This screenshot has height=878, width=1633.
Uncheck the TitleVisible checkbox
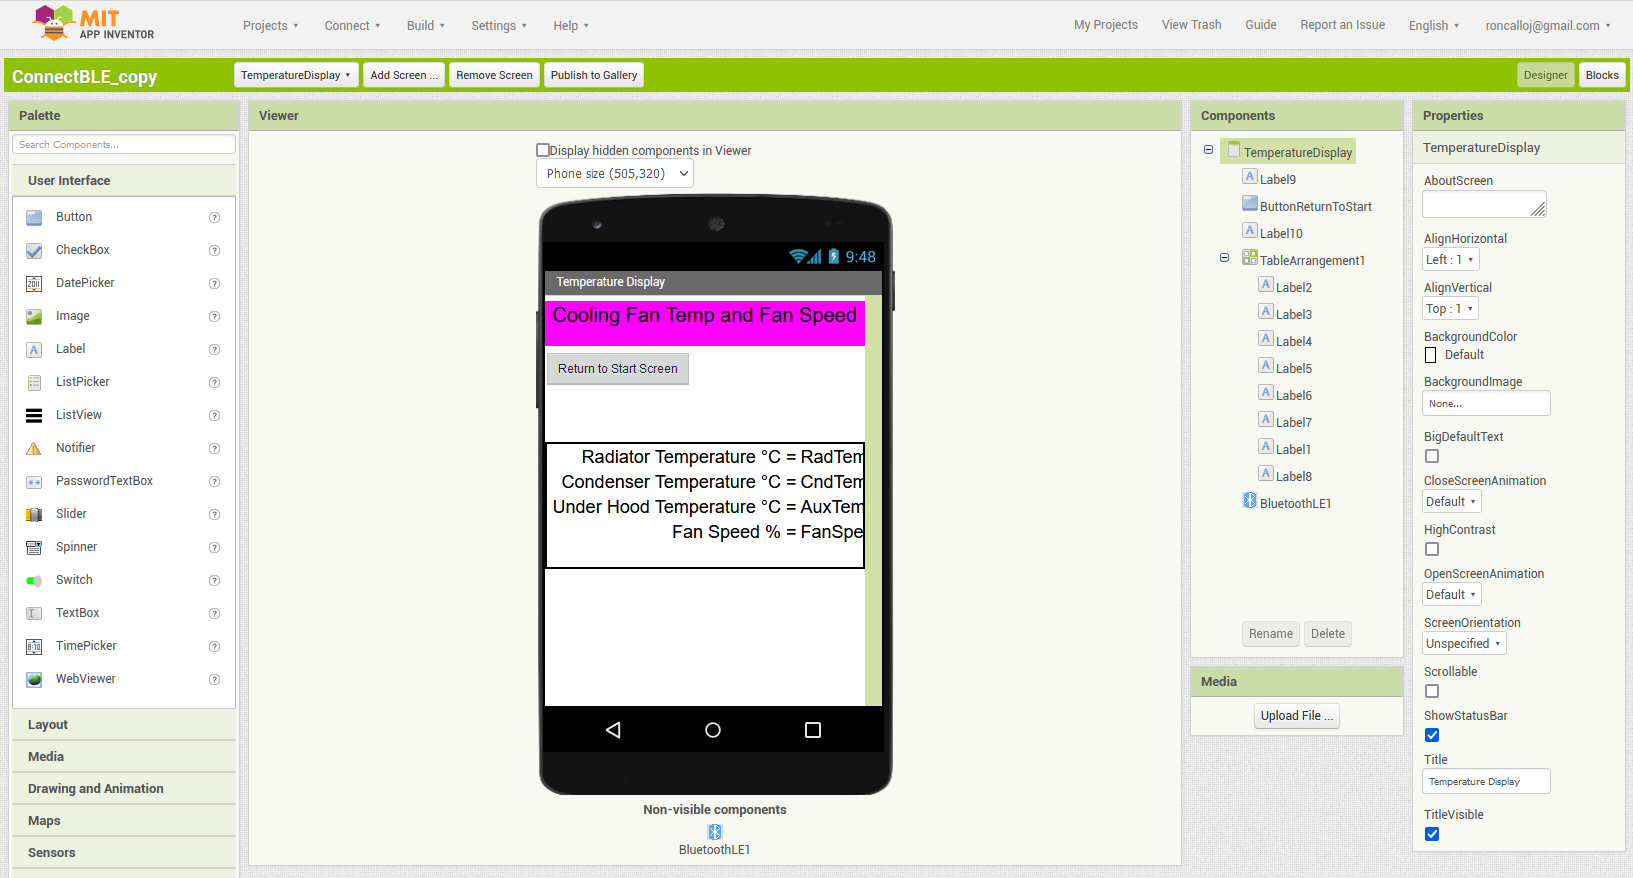[1432, 834]
